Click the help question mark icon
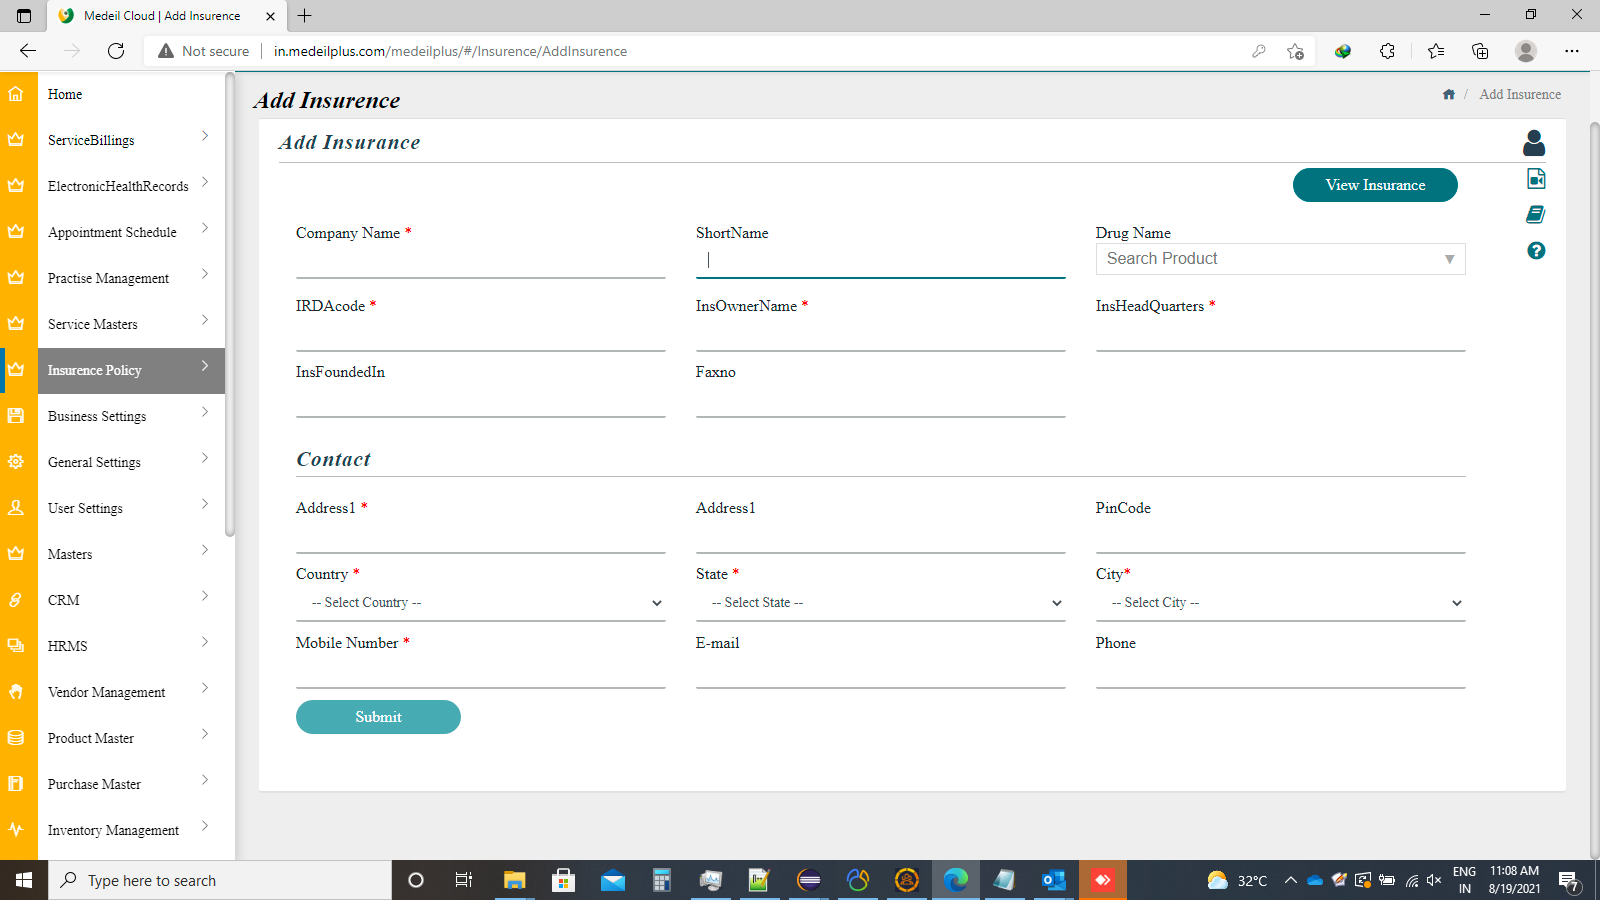Viewport: 1600px width, 900px height. click(1536, 250)
